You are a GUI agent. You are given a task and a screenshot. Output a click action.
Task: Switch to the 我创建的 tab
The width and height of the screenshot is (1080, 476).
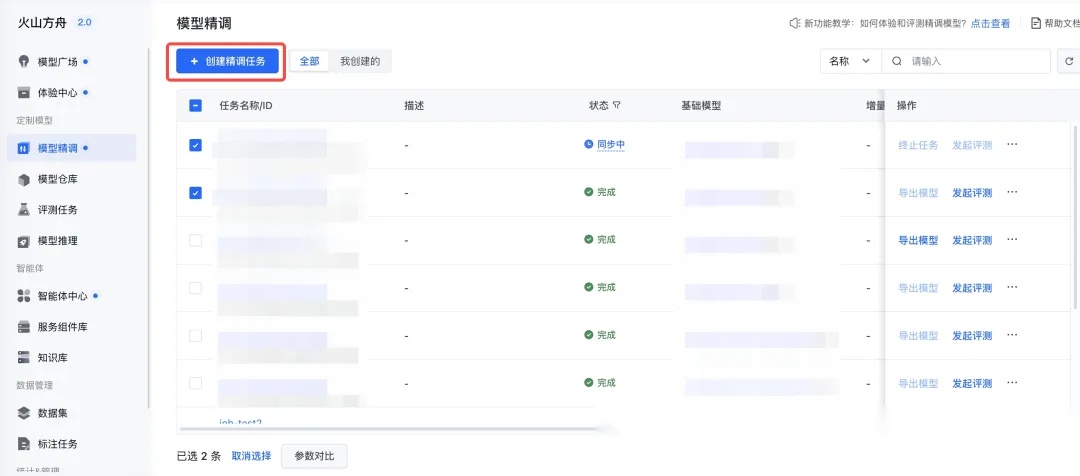point(360,61)
